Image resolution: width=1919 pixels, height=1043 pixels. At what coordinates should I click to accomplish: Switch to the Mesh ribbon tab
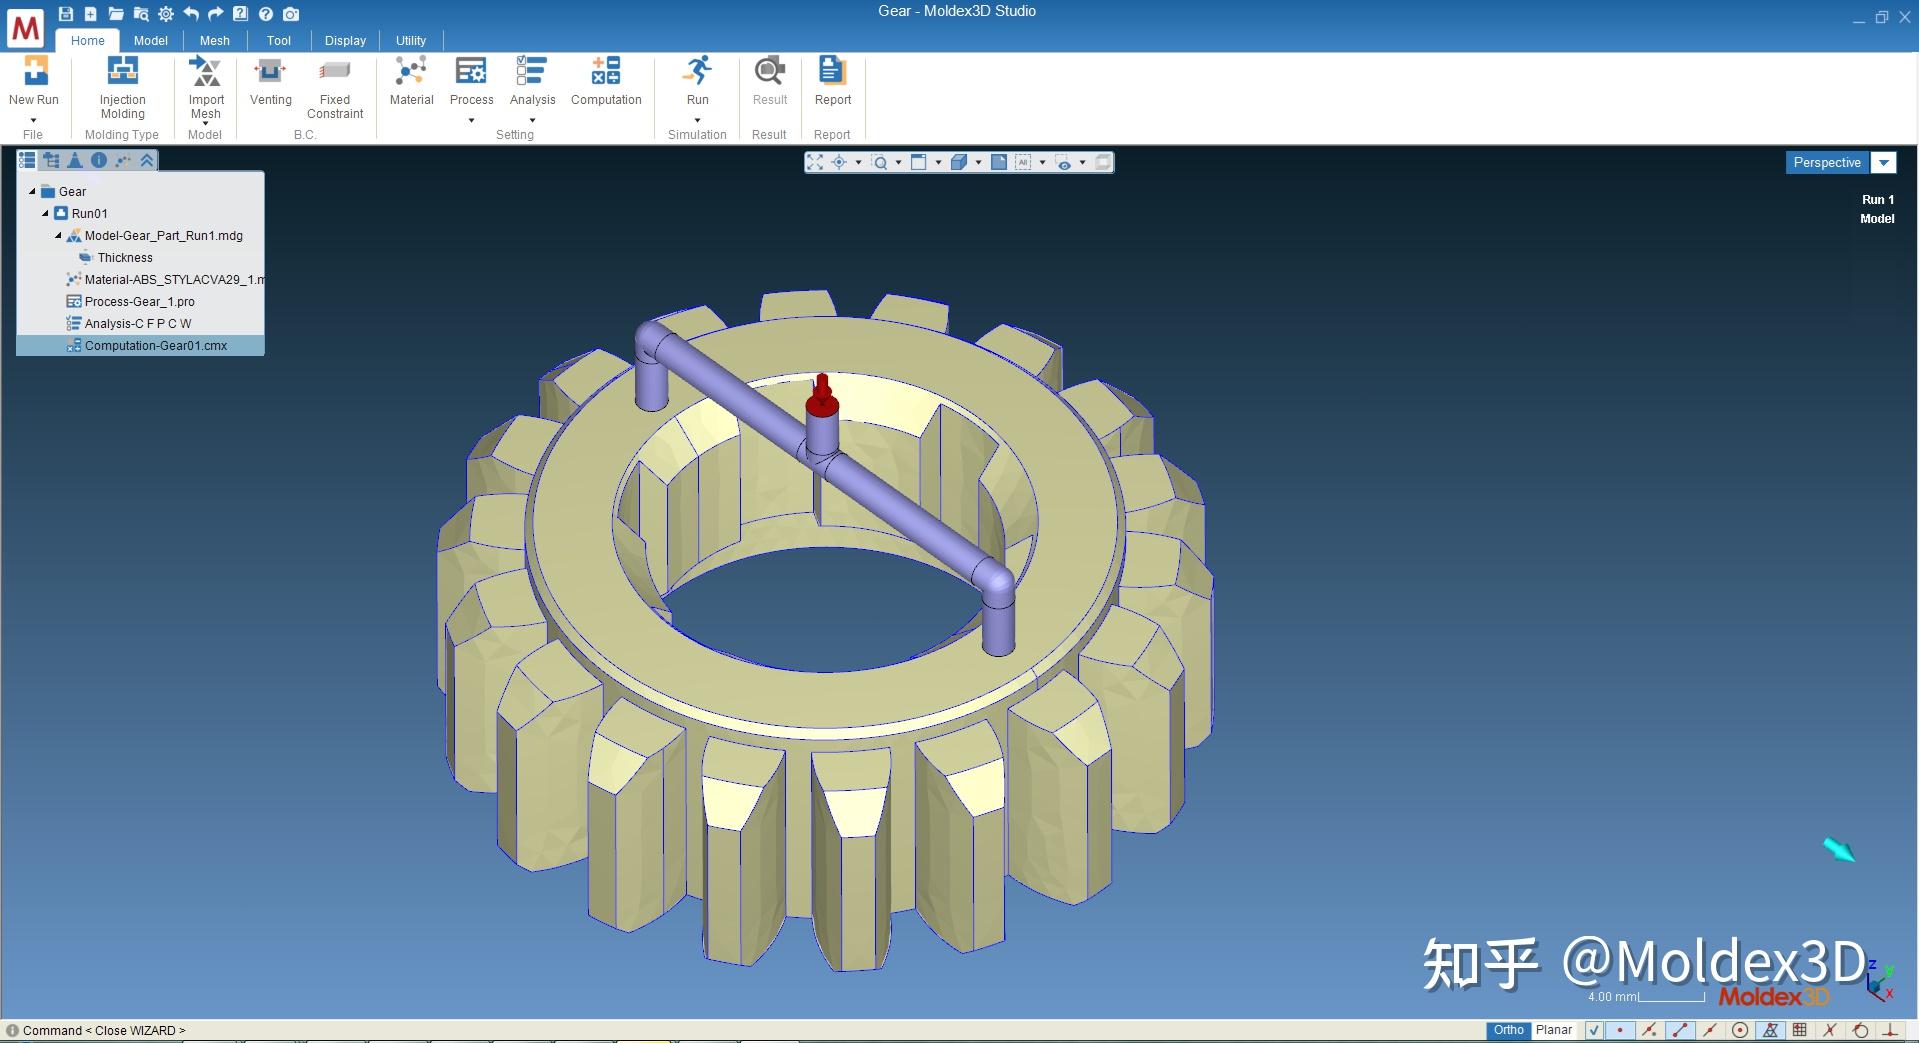pos(214,40)
